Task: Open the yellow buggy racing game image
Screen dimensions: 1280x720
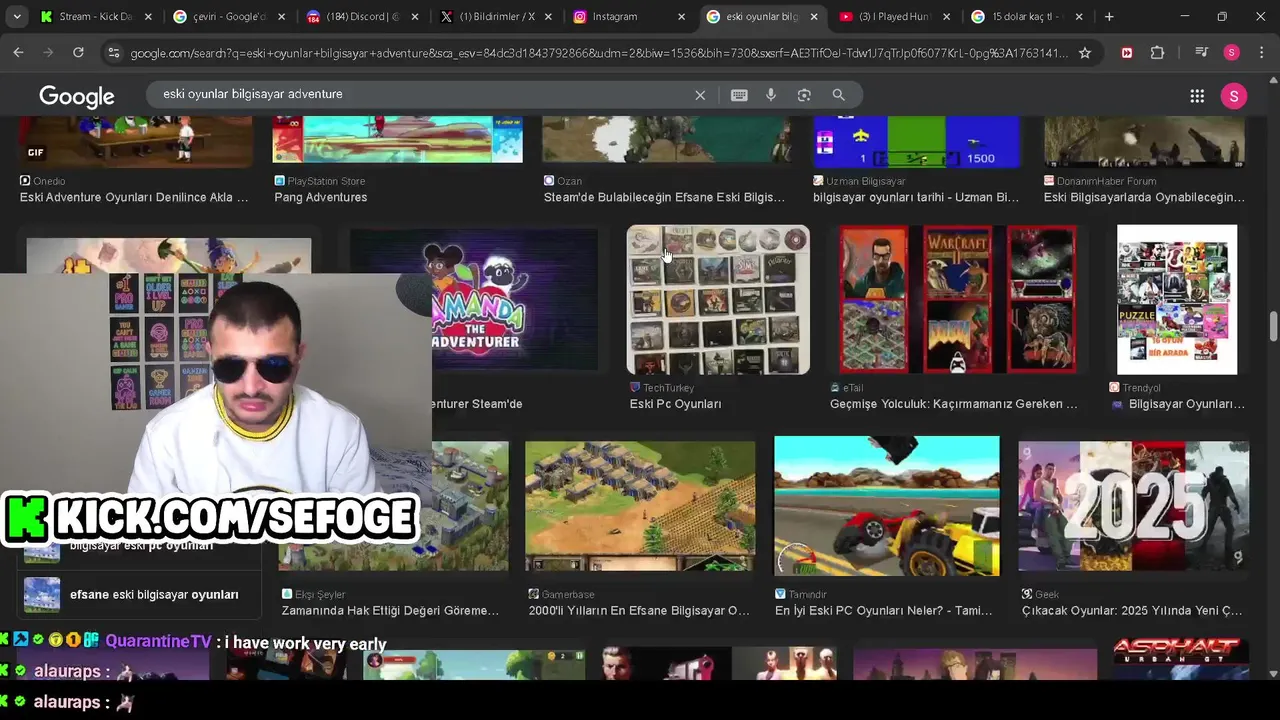Action: point(887,506)
